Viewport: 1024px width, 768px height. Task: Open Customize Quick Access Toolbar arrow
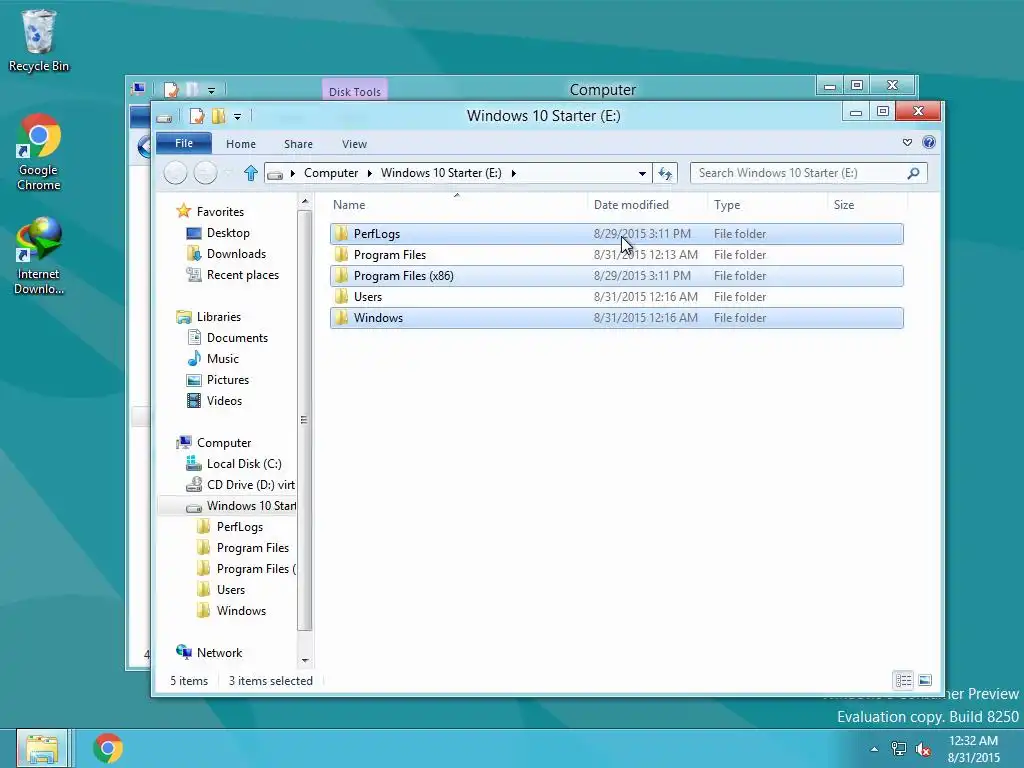point(238,117)
